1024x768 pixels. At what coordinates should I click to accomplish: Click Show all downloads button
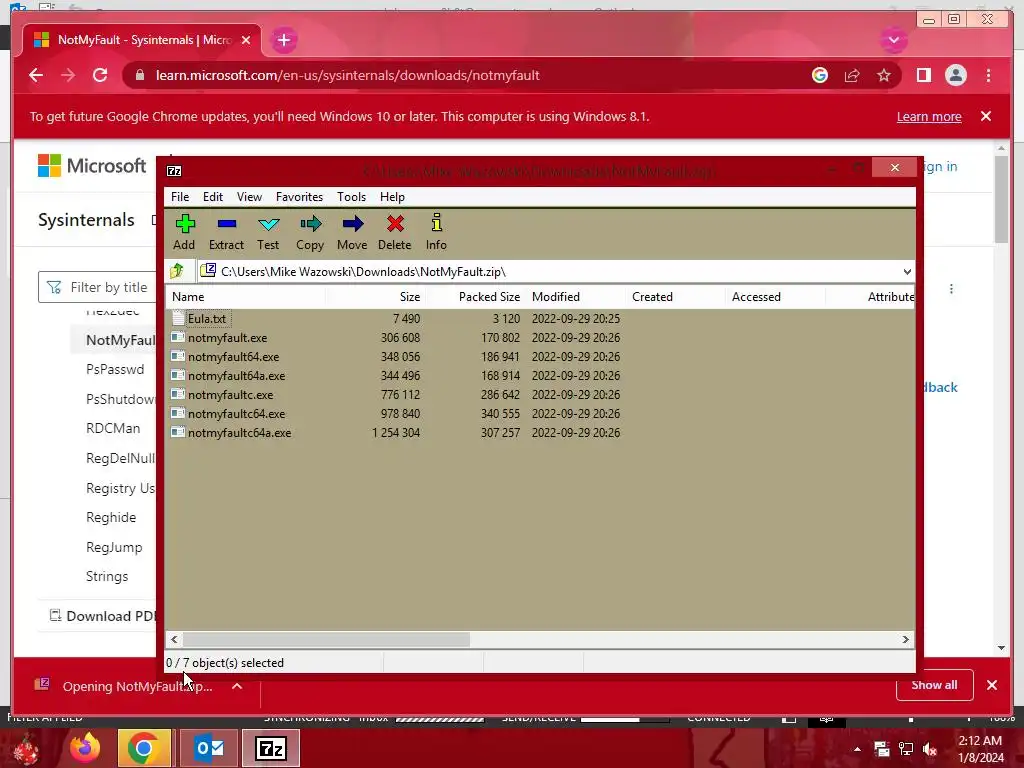coord(935,685)
